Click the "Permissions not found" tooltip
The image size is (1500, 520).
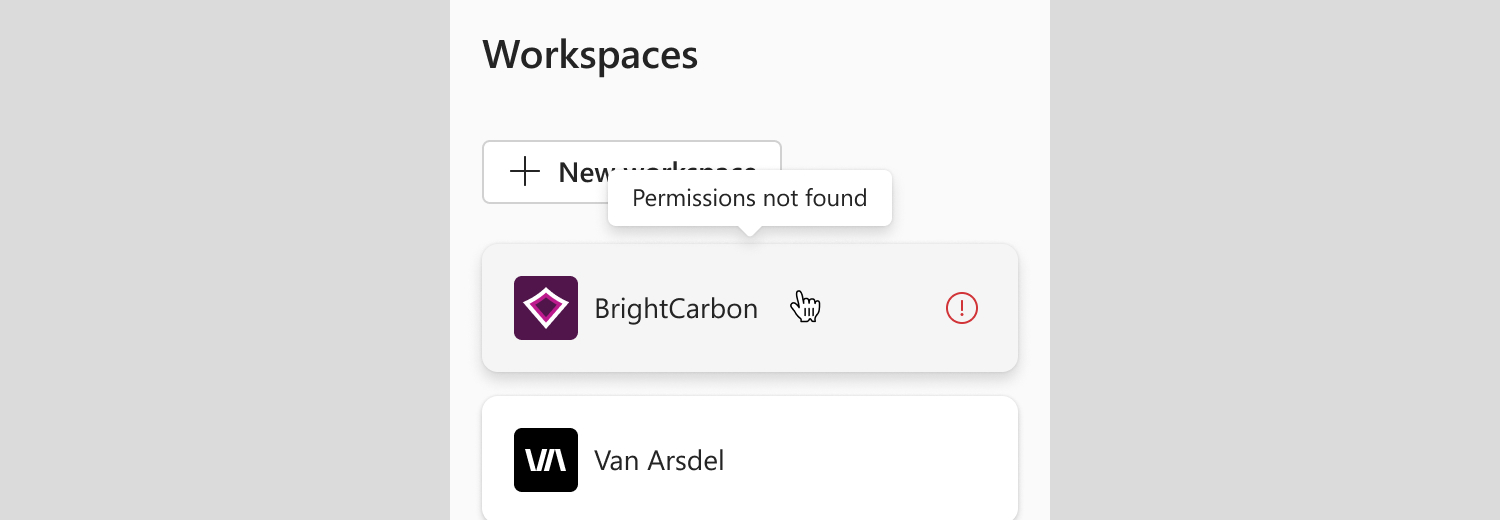749,198
